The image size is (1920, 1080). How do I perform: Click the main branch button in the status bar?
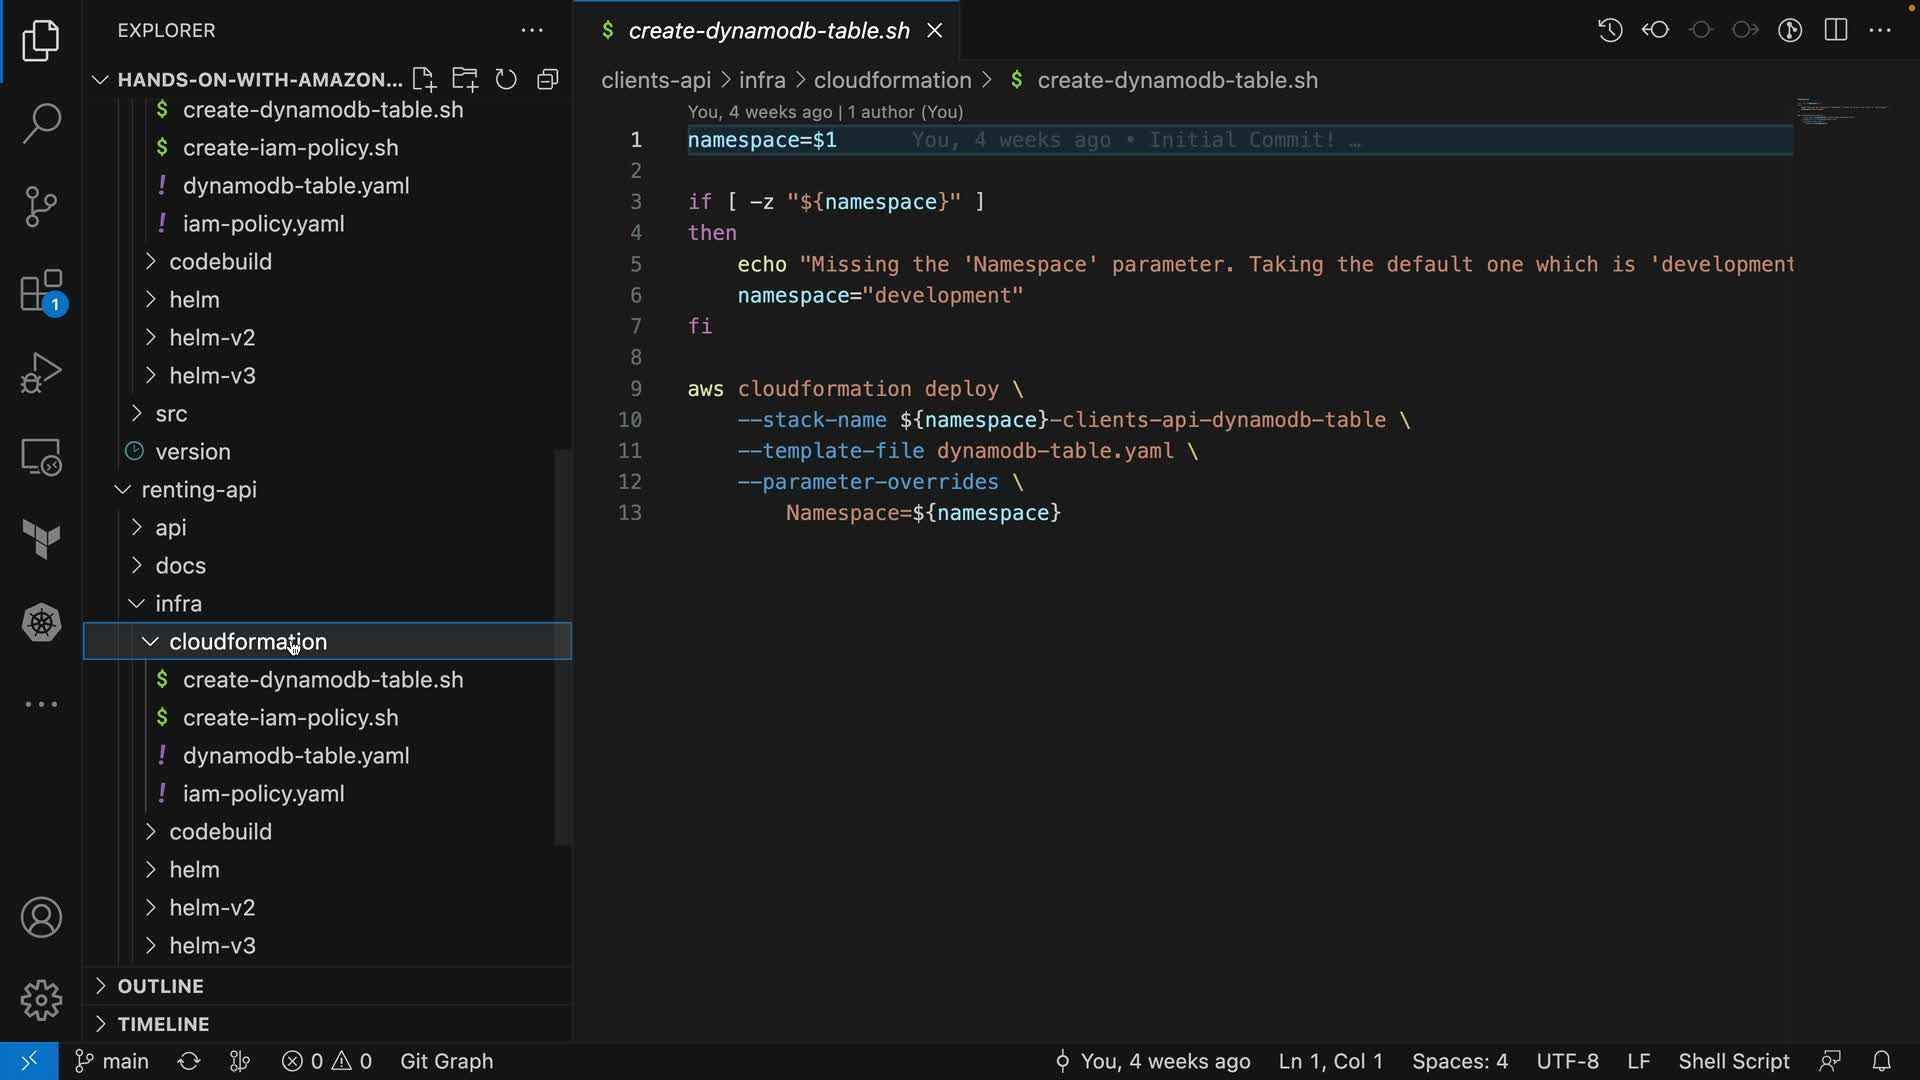click(x=112, y=1061)
